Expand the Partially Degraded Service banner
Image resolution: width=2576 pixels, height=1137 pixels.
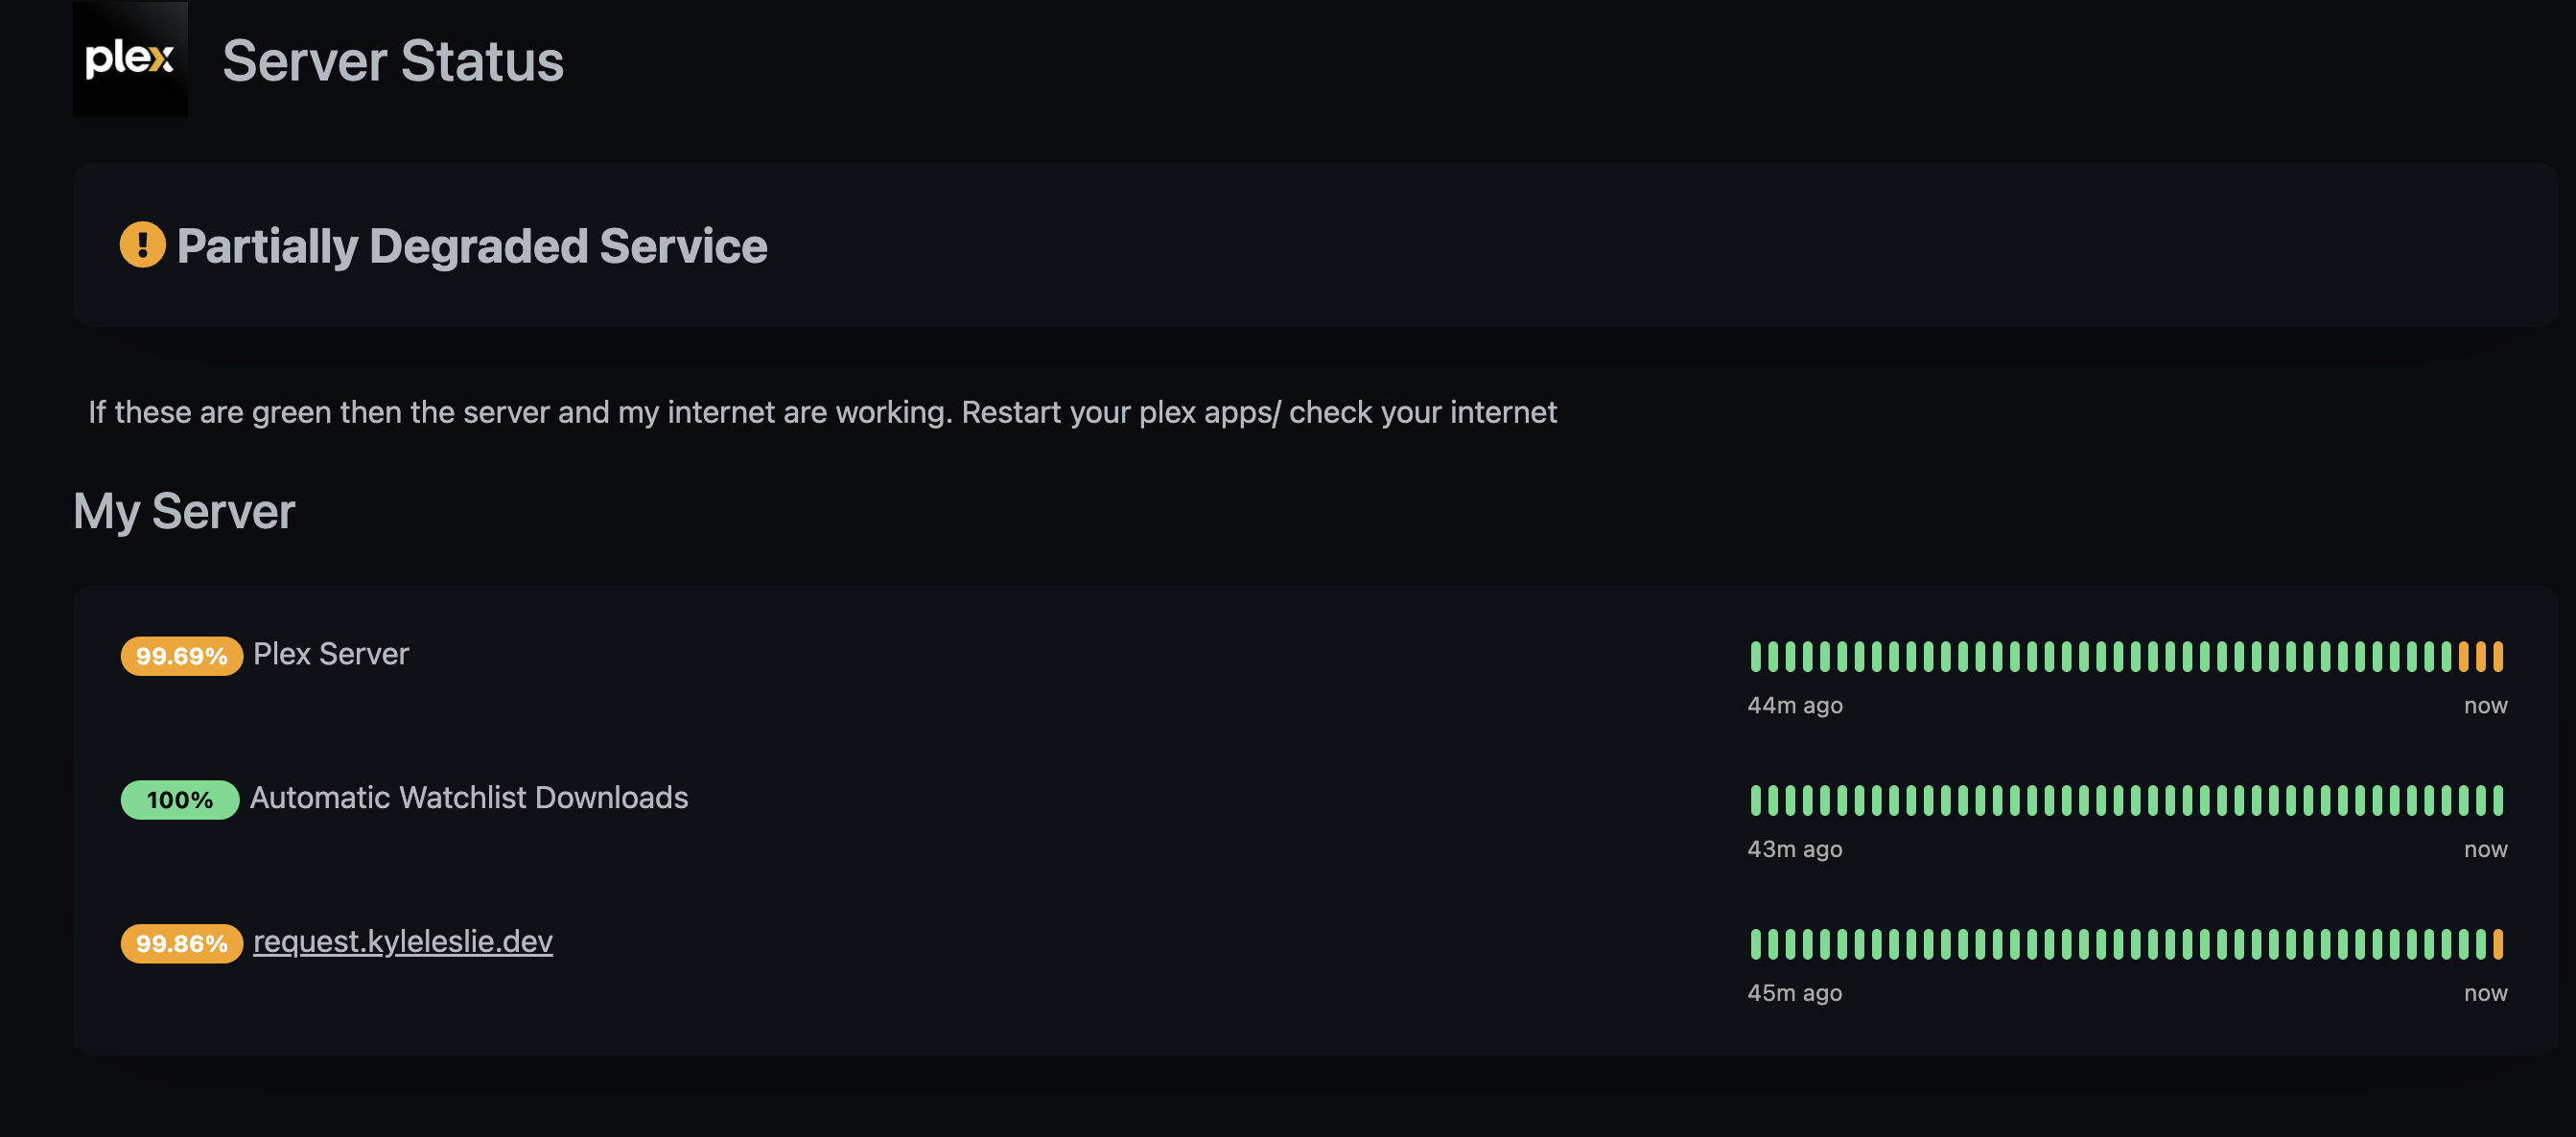coord(470,245)
